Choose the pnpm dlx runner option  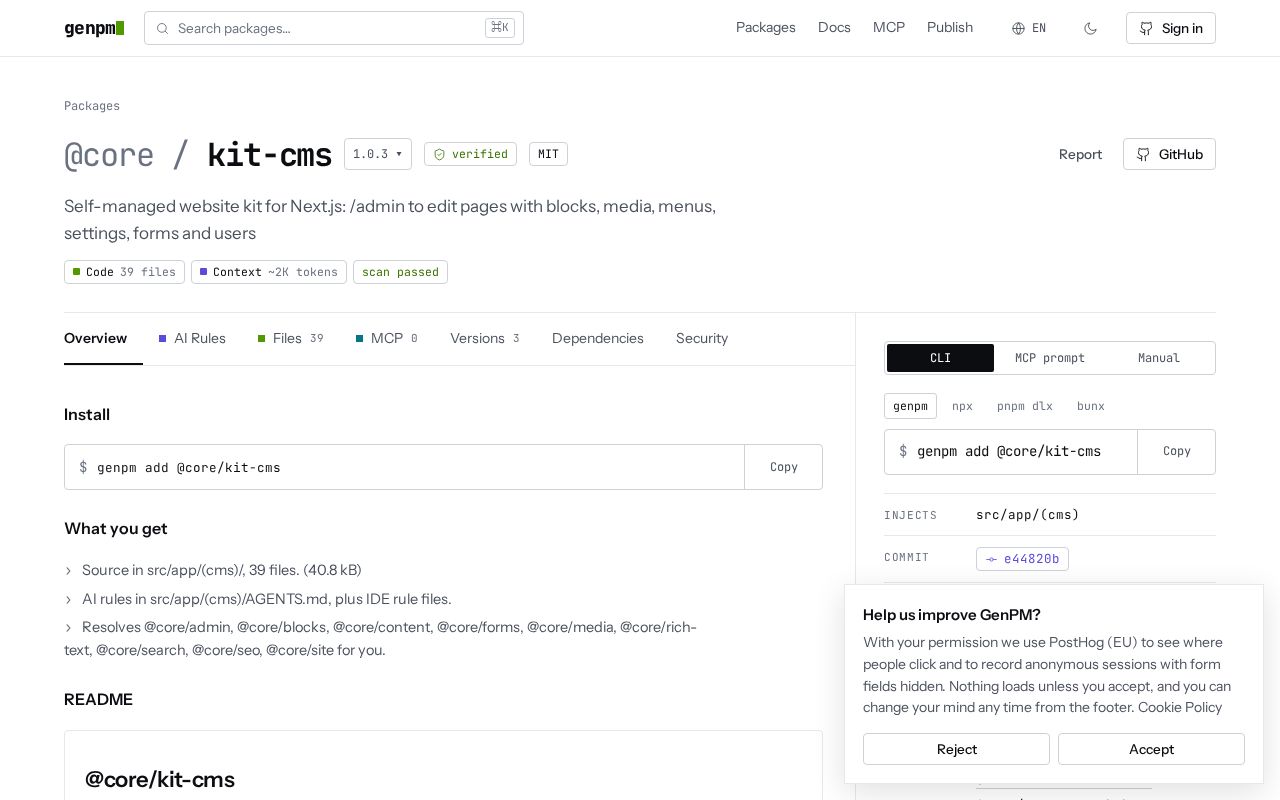pyautogui.click(x=1025, y=406)
